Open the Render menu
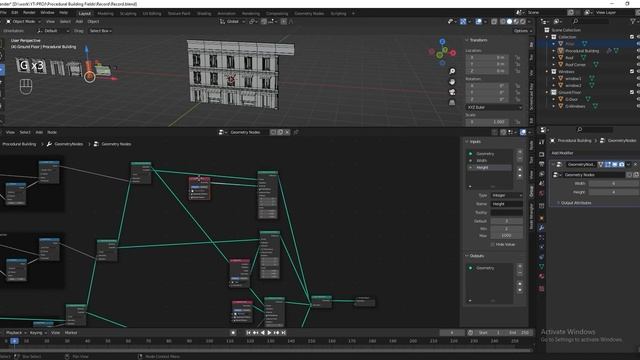Image resolution: width=640 pixels, height=360 pixels. click(x=29, y=13)
